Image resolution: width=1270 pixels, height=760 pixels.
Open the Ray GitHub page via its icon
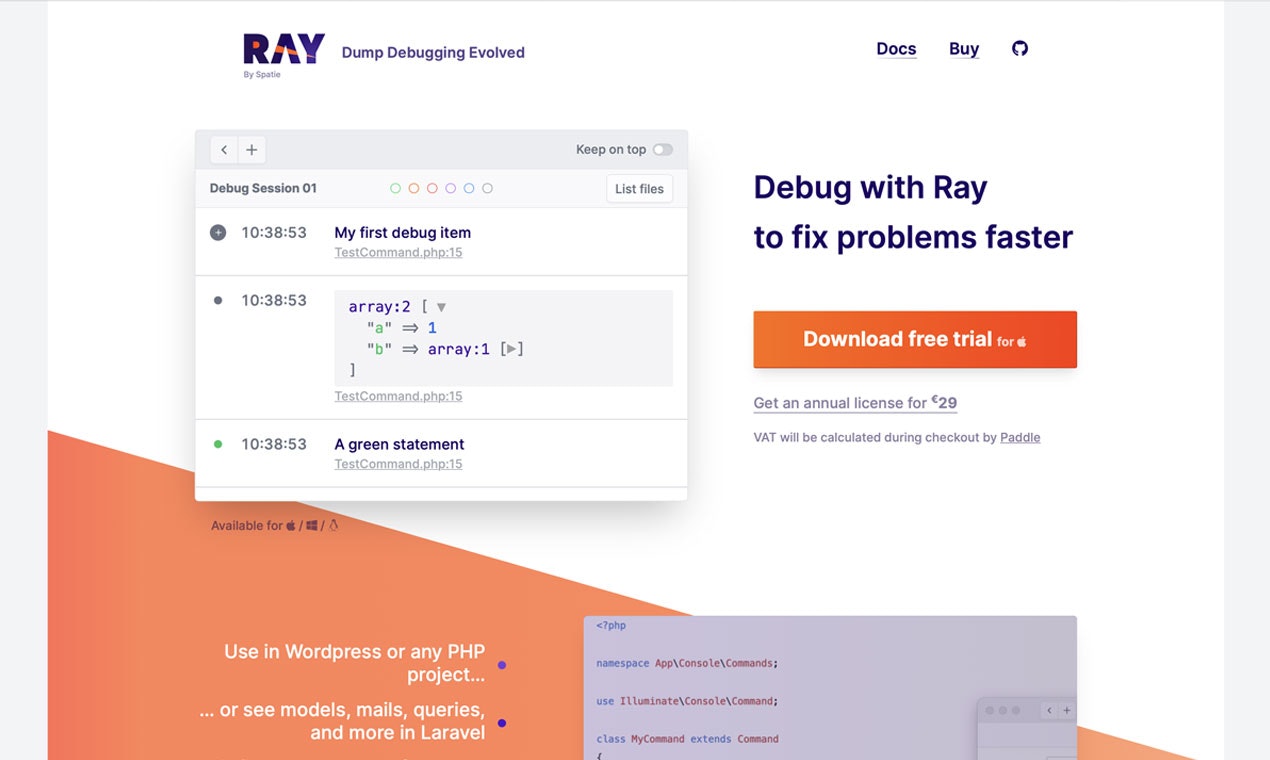coord(1019,48)
